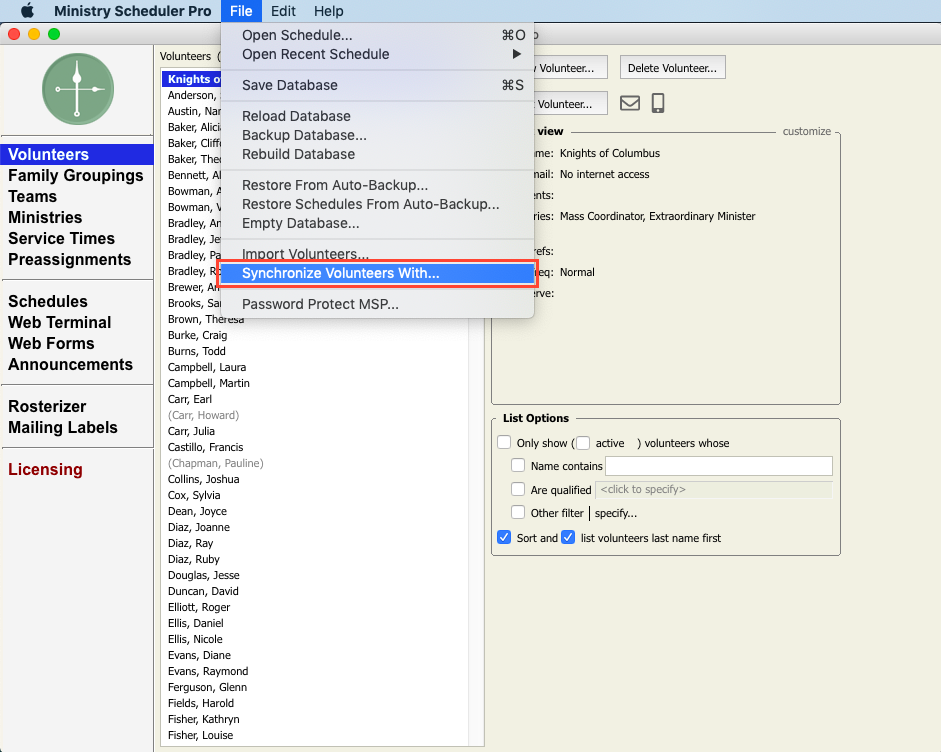Select volunteer Castillo, Francis
Viewport: 941px width, 752px height.
(205, 447)
